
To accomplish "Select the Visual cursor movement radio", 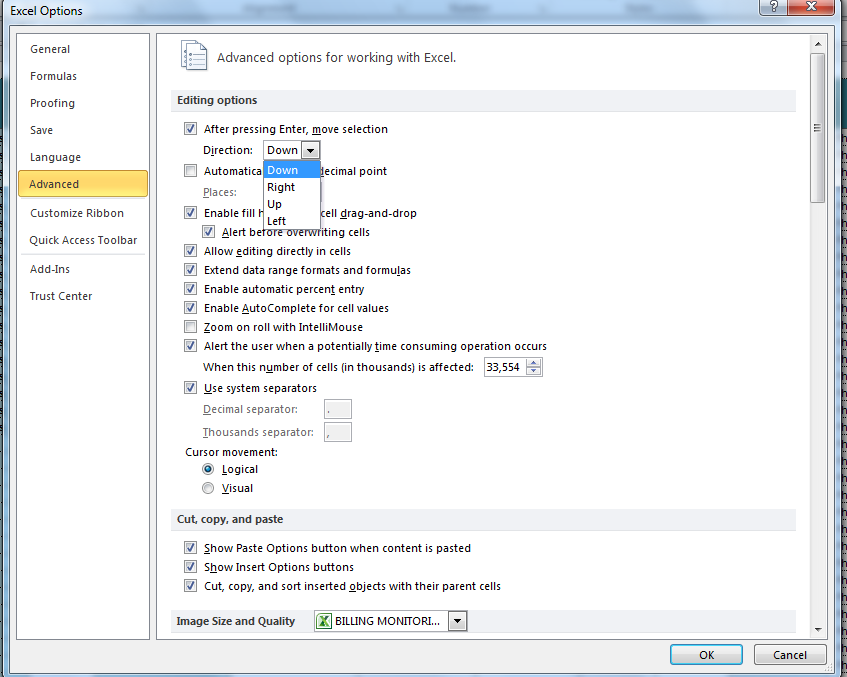I will pyautogui.click(x=208, y=488).
